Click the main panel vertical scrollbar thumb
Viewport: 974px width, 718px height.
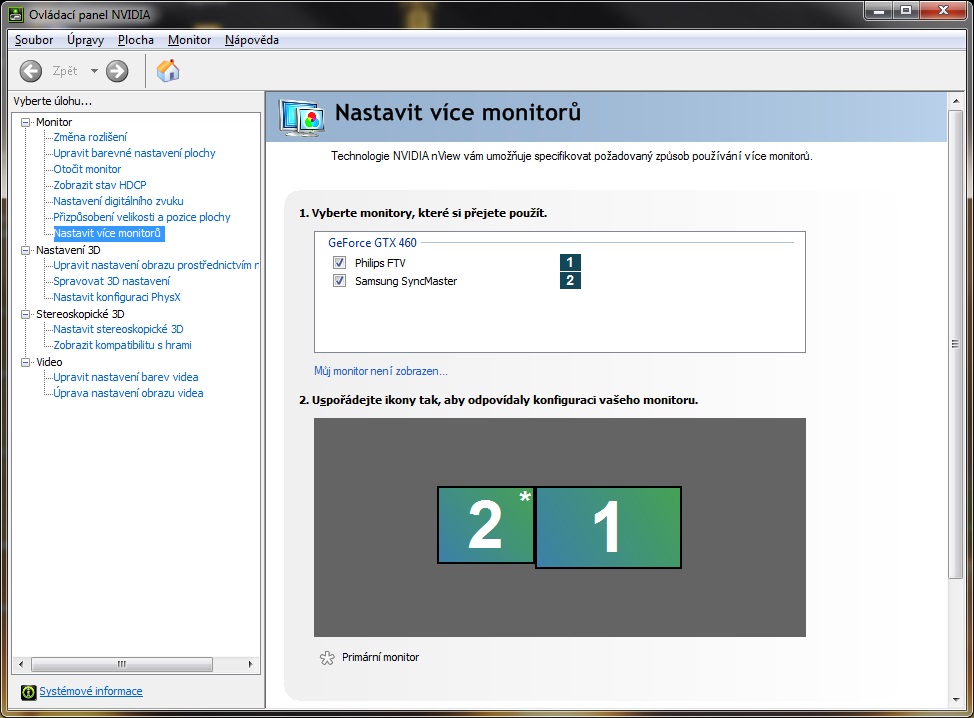tap(955, 344)
